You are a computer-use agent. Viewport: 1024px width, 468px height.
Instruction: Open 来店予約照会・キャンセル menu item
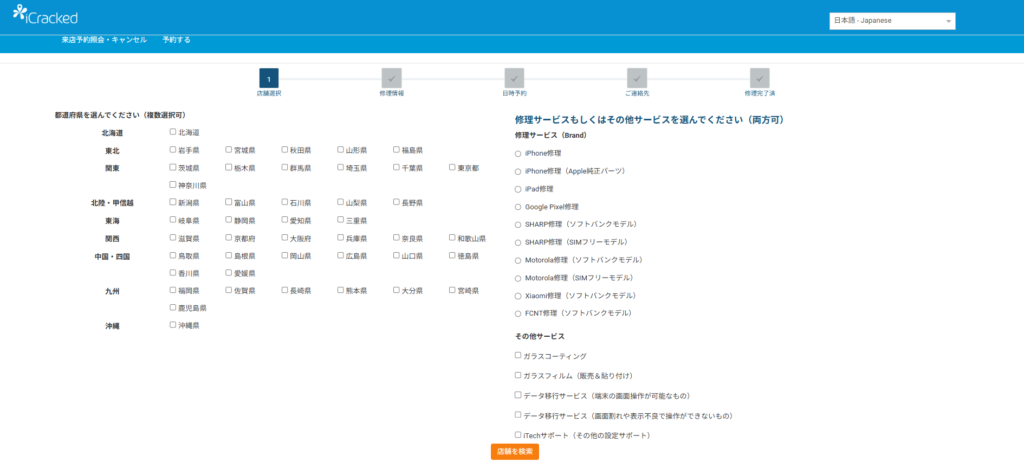pyautogui.click(x=104, y=40)
